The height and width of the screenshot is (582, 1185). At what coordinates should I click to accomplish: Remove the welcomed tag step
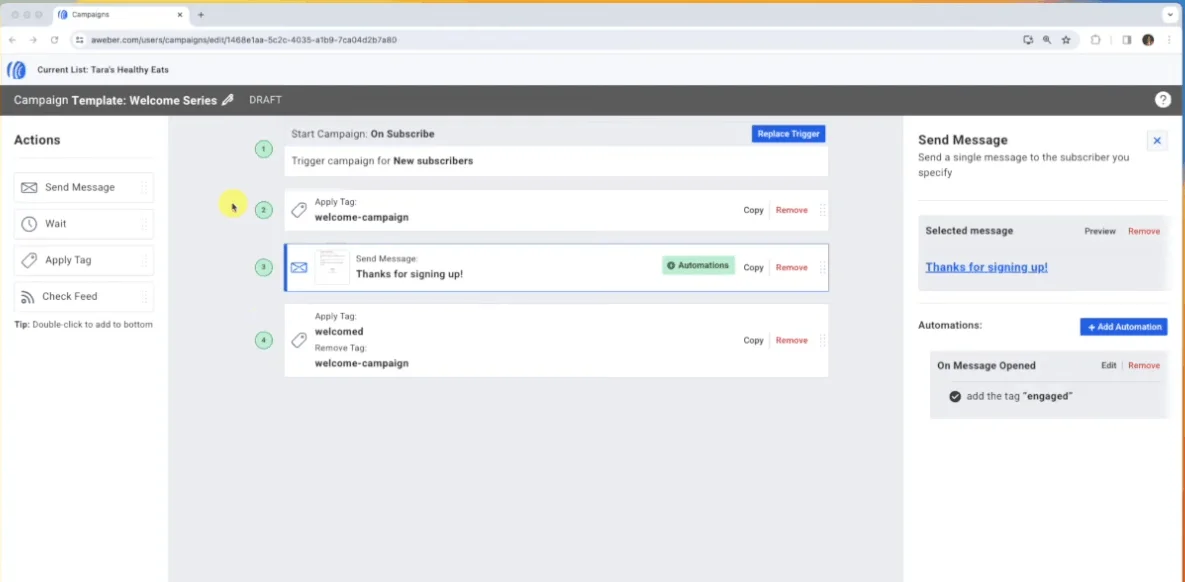click(x=791, y=340)
